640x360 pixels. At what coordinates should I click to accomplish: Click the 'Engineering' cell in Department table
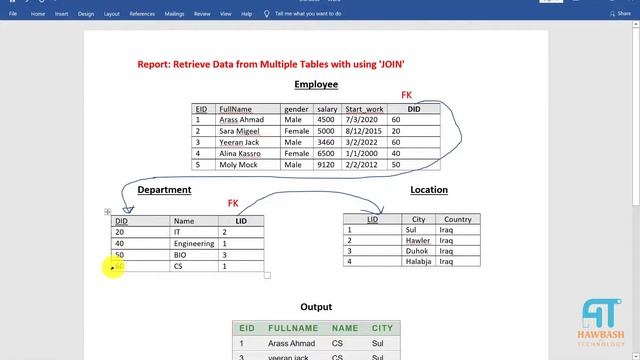coord(194,243)
